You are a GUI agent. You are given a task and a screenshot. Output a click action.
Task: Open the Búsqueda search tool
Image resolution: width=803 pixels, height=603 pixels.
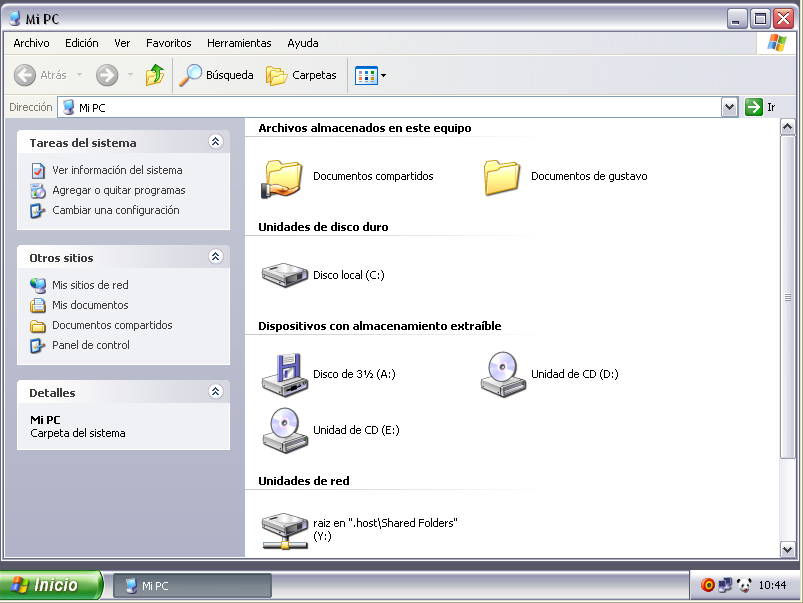(x=216, y=75)
